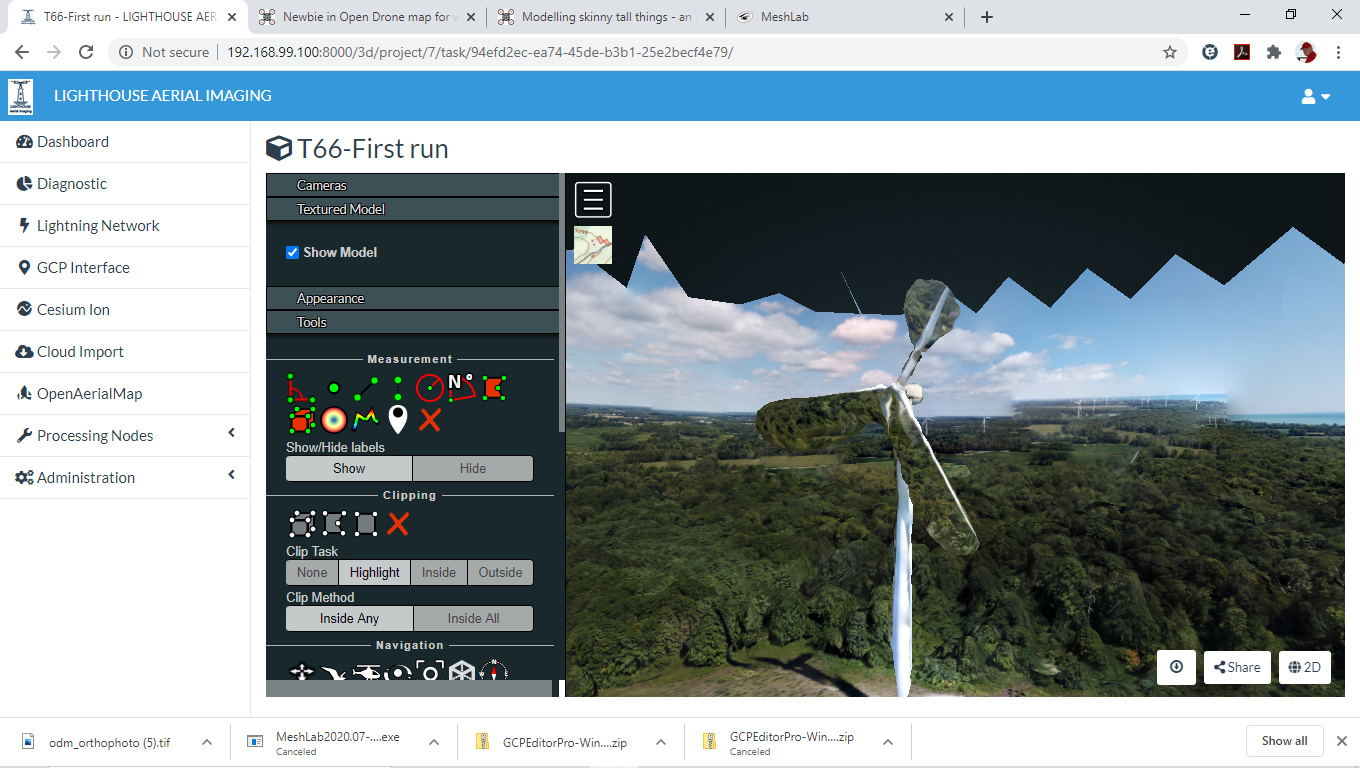1360x768 pixels.
Task: Set Clip Task to Outside
Action: coord(500,572)
